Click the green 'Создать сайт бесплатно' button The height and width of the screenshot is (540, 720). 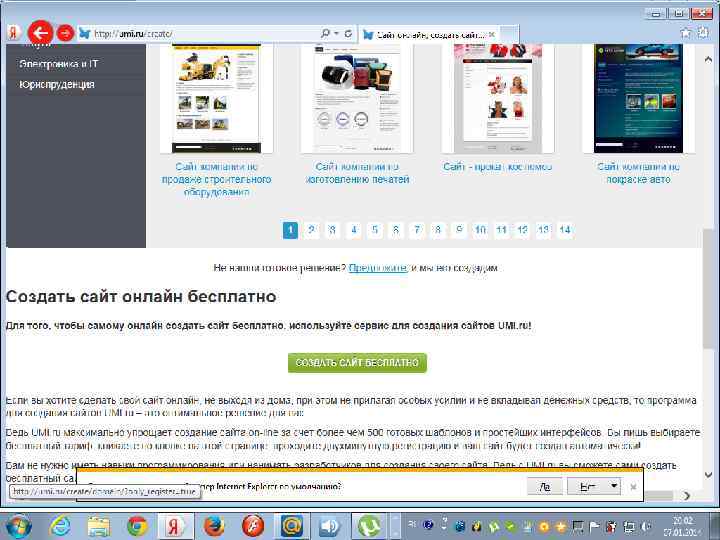click(x=357, y=363)
